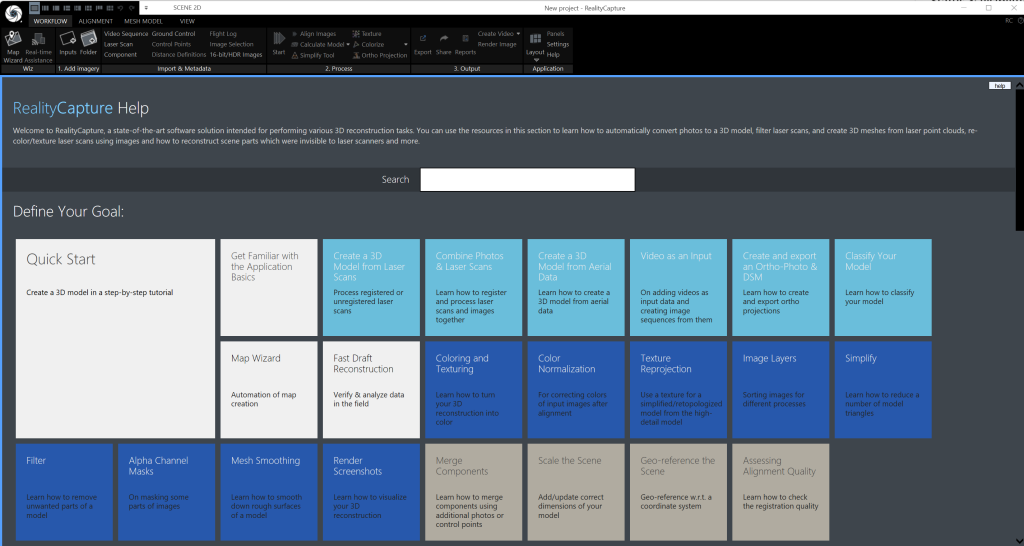Open the Texture Reprojection tile
Viewport: 1024px width, 546px height.
pos(679,390)
